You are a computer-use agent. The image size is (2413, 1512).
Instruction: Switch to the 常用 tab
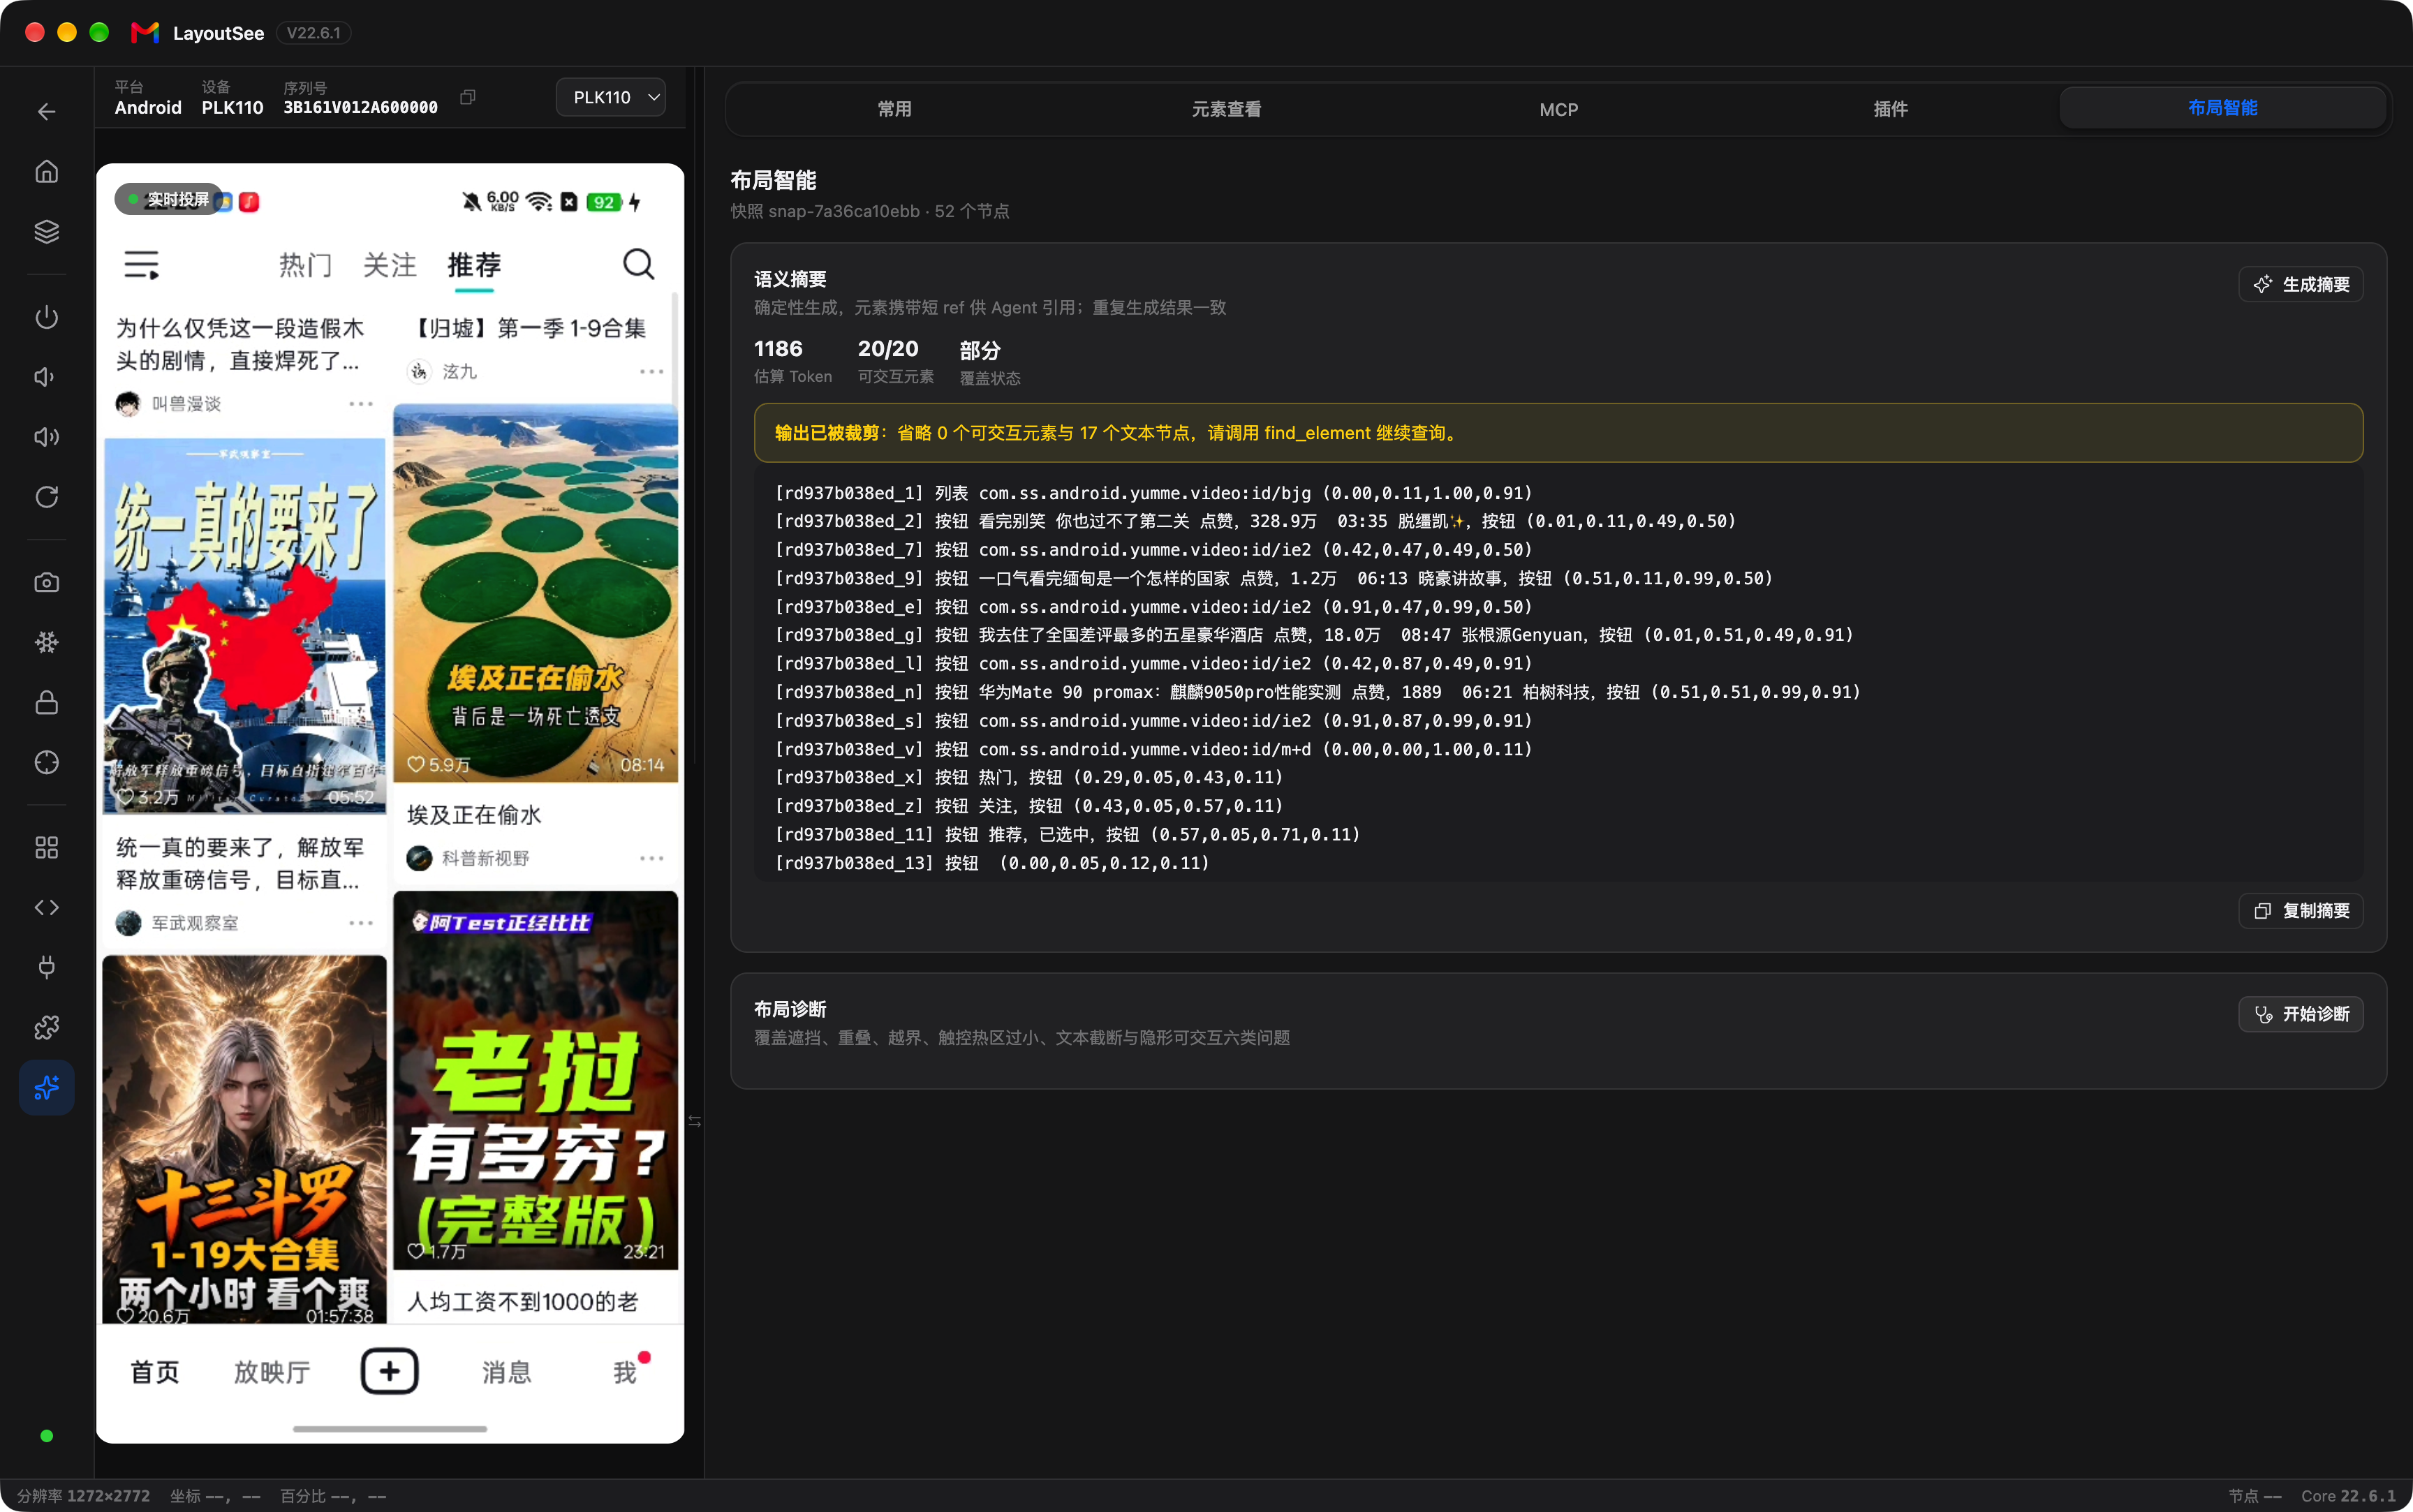coord(894,108)
